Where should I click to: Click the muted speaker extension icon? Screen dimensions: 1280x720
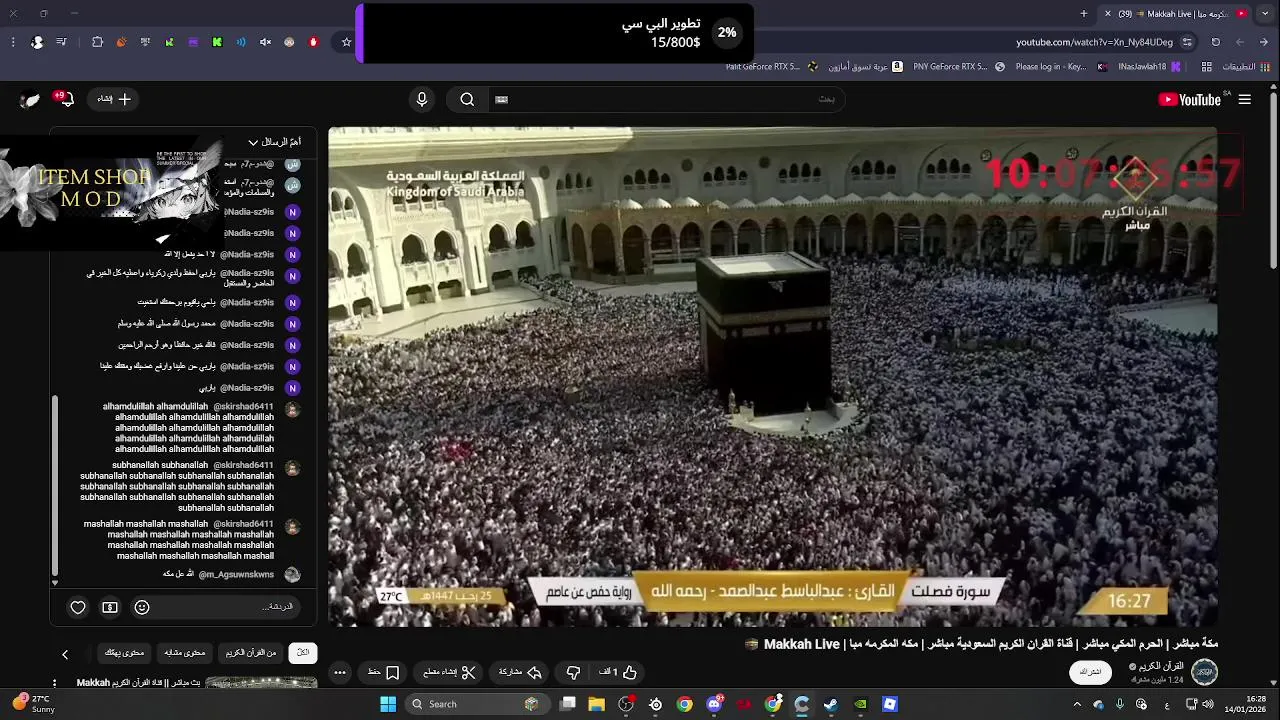coord(265,42)
